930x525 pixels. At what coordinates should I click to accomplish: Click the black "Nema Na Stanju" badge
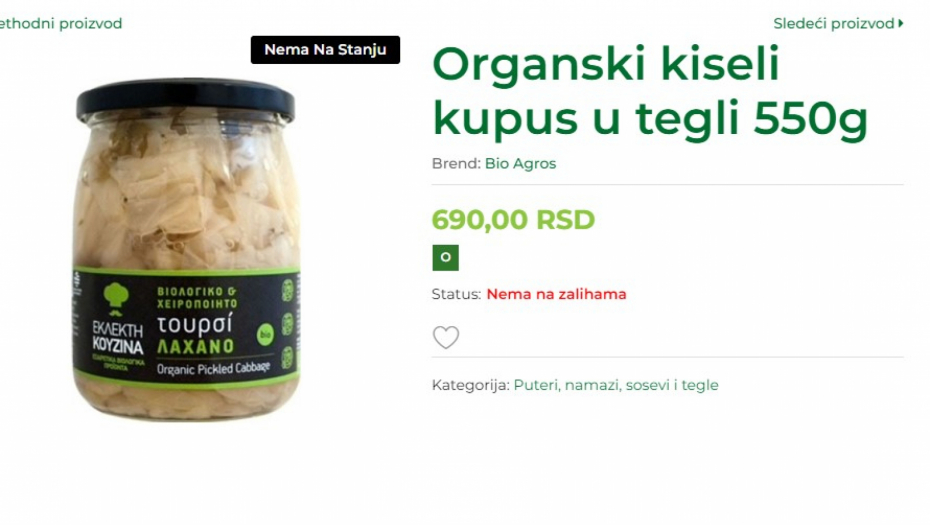tap(325, 49)
